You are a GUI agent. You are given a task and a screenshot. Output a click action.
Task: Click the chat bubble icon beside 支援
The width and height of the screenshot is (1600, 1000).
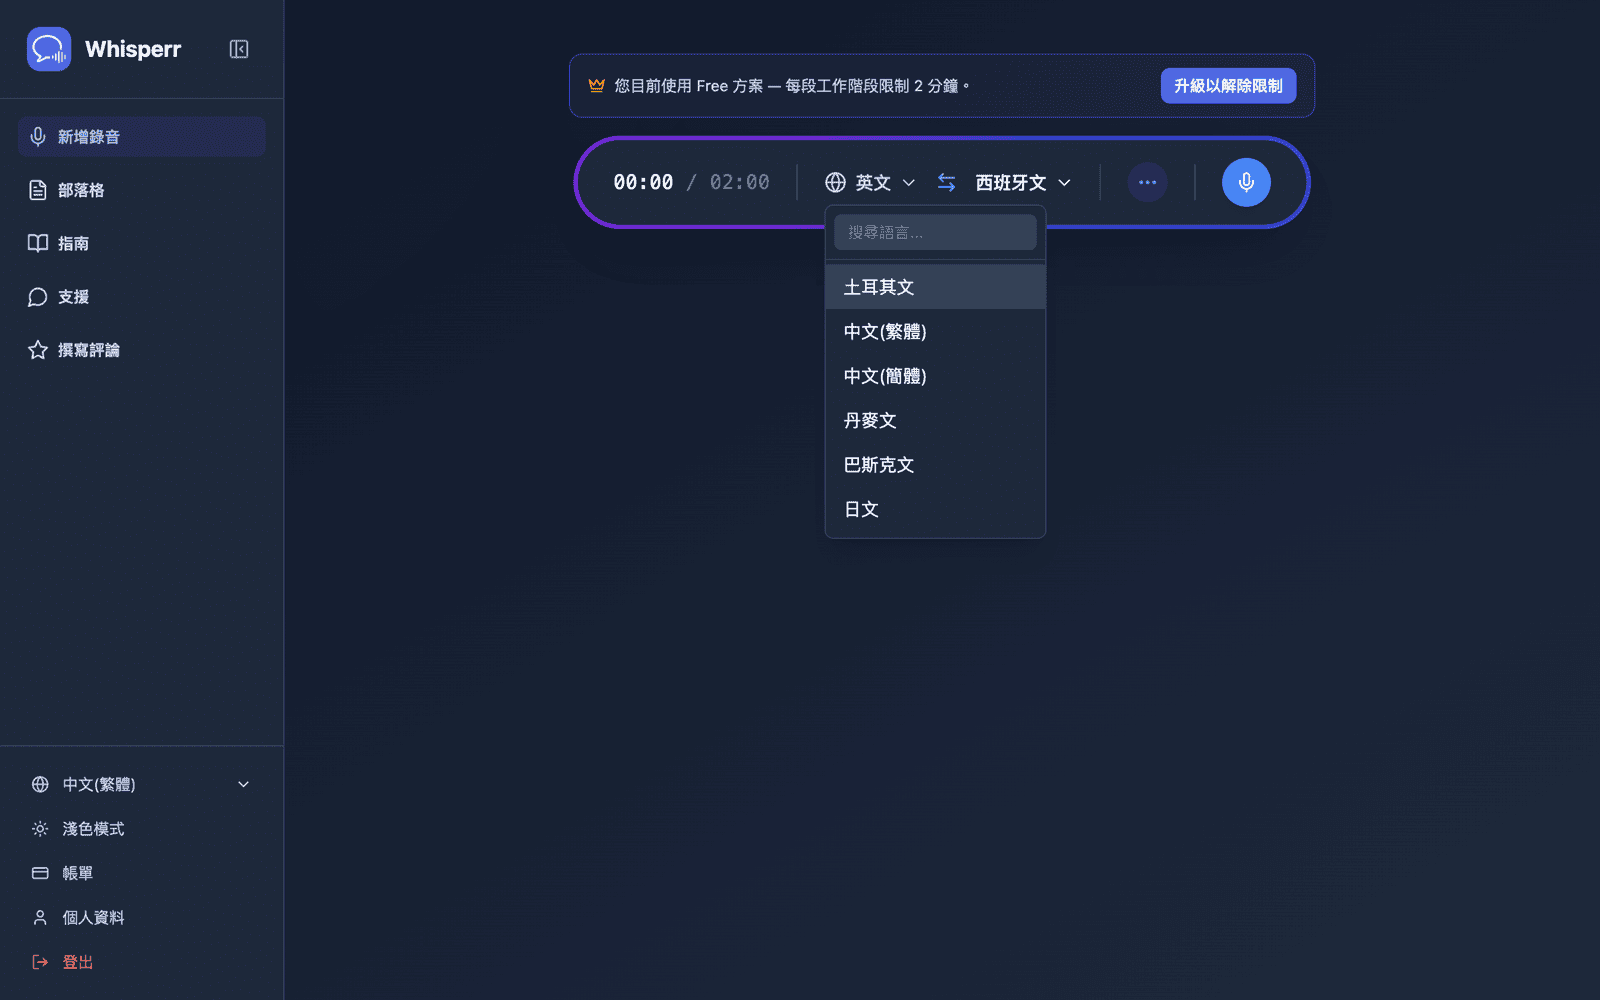pos(38,297)
